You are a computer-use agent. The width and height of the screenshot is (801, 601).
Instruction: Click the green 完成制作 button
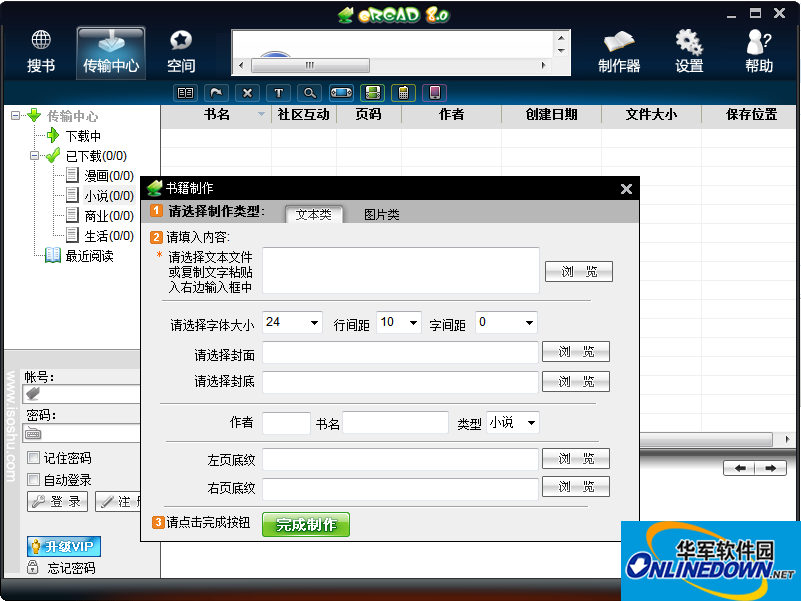(306, 525)
